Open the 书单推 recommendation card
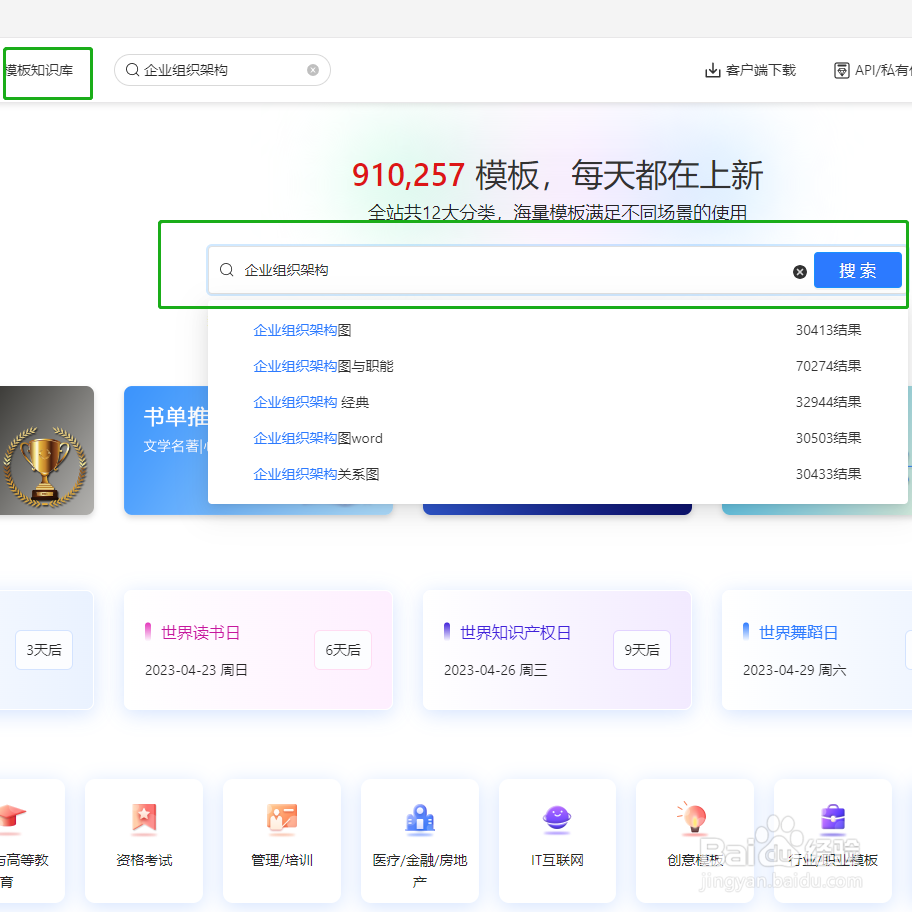 click(166, 450)
